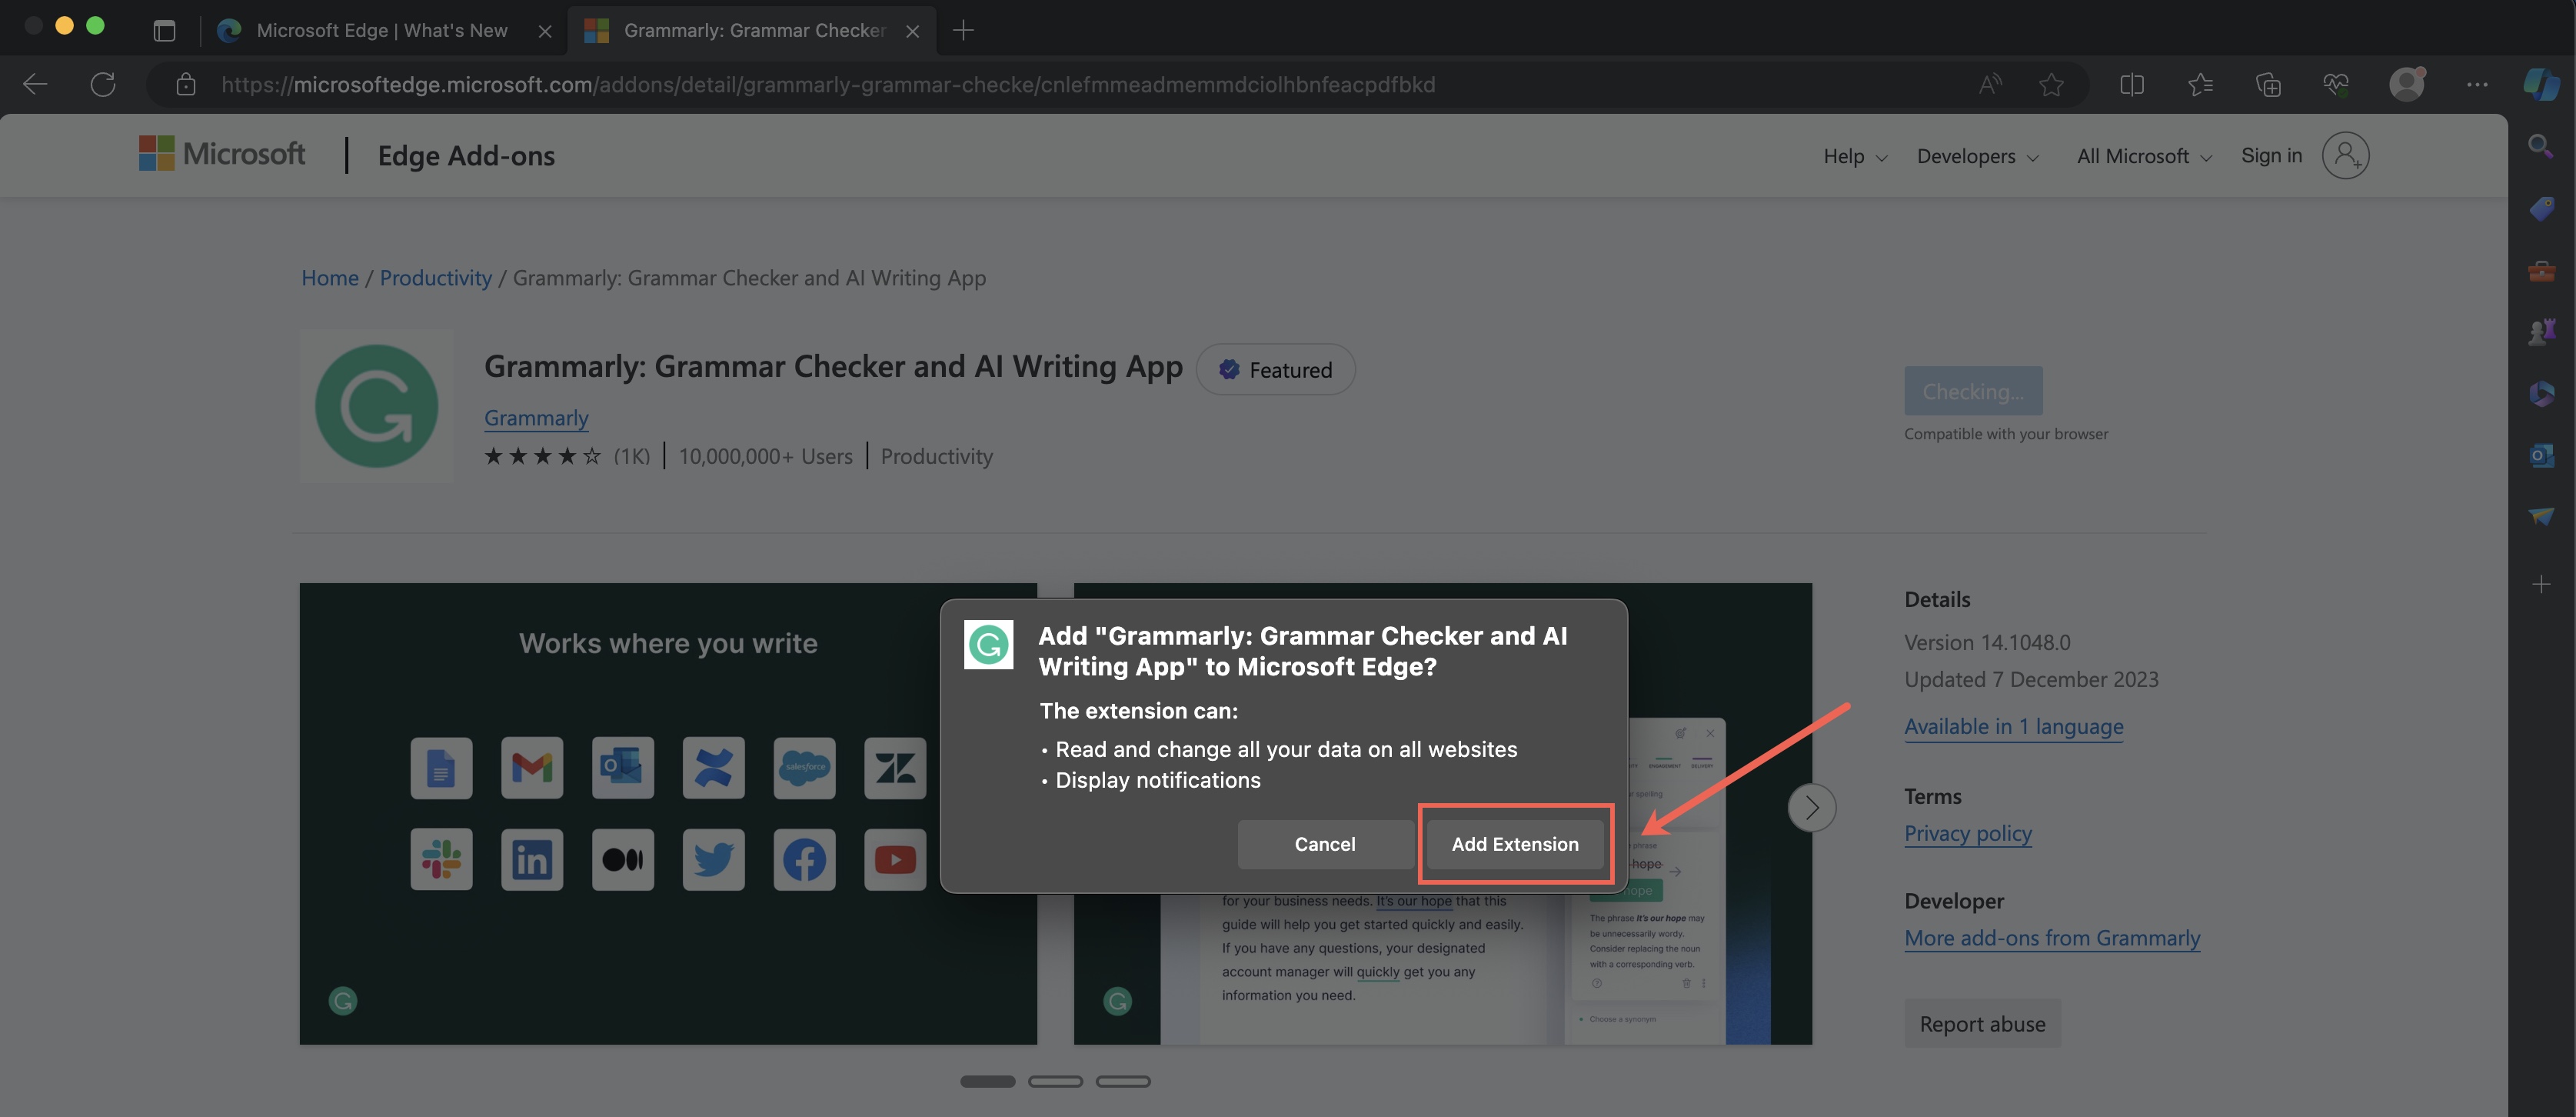View site information lock icon
Viewport: 2576px width, 1117px height.
185,84
